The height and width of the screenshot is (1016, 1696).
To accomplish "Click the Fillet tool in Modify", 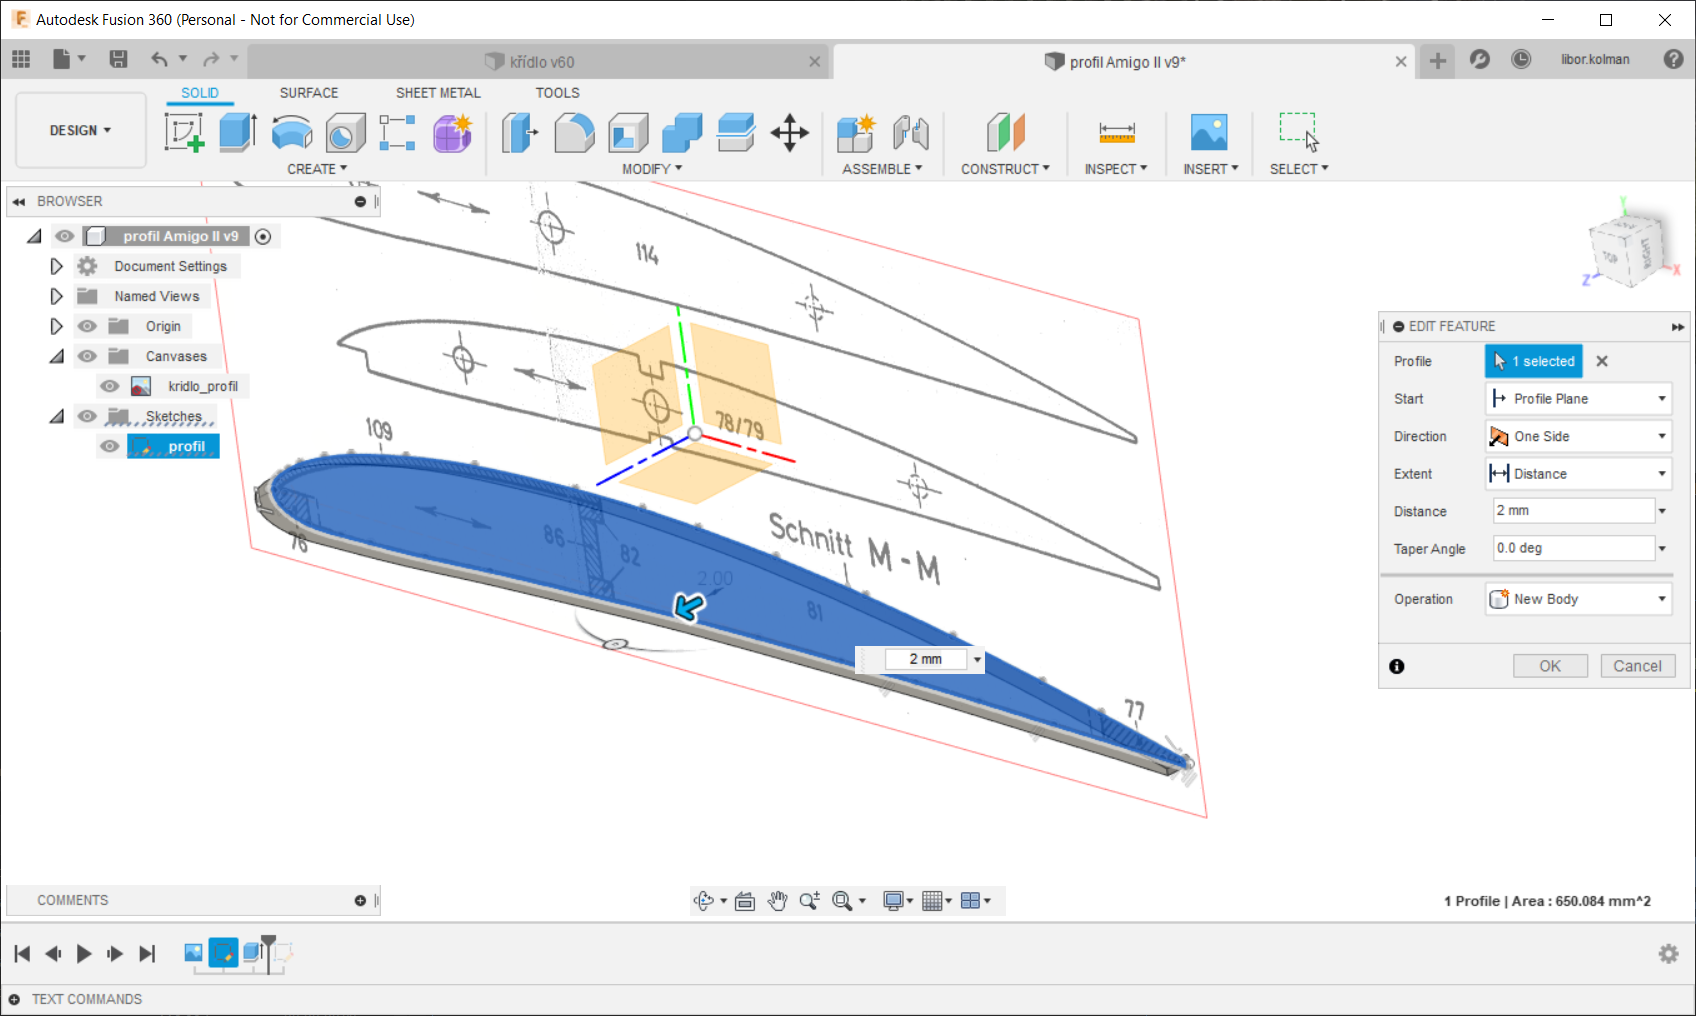I will pyautogui.click(x=574, y=132).
